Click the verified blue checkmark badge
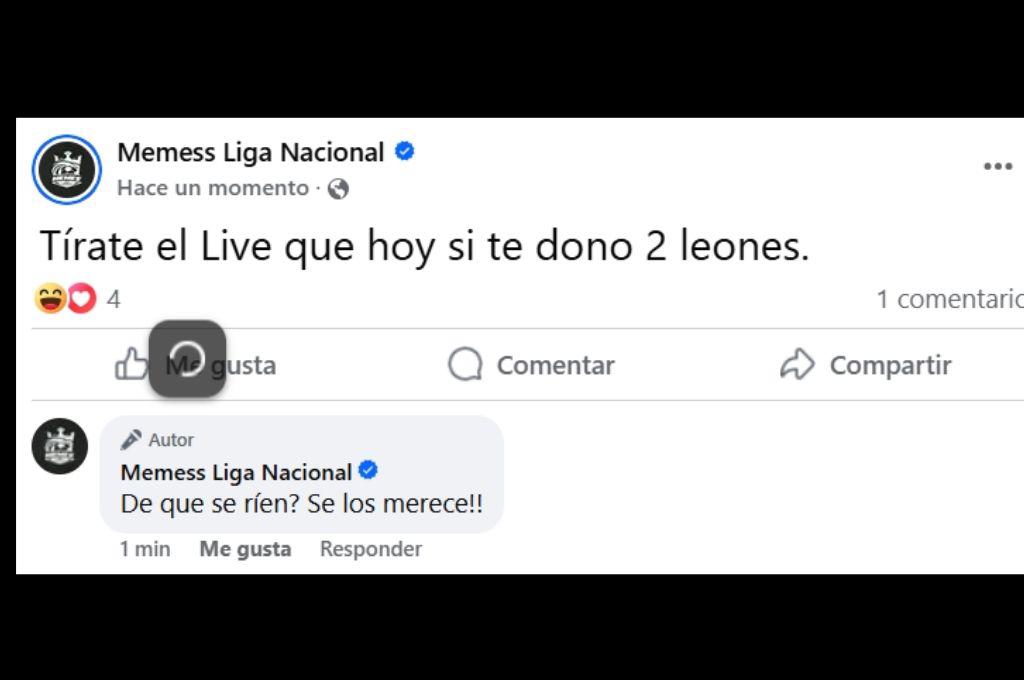 404,151
